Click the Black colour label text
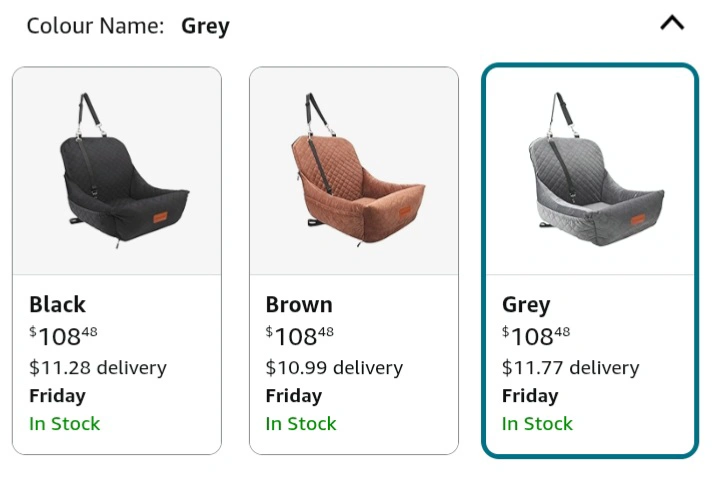 tap(57, 304)
